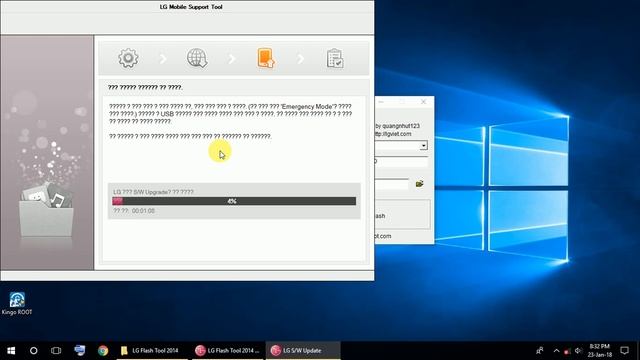Launch Google Chrome from taskbar

click(x=103, y=351)
